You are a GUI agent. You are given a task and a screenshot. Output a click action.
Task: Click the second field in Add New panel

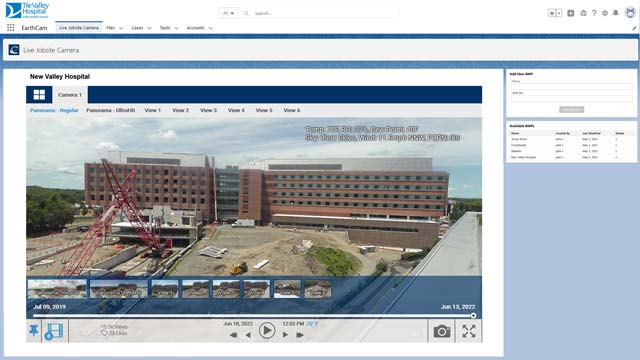click(x=571, y=98)
